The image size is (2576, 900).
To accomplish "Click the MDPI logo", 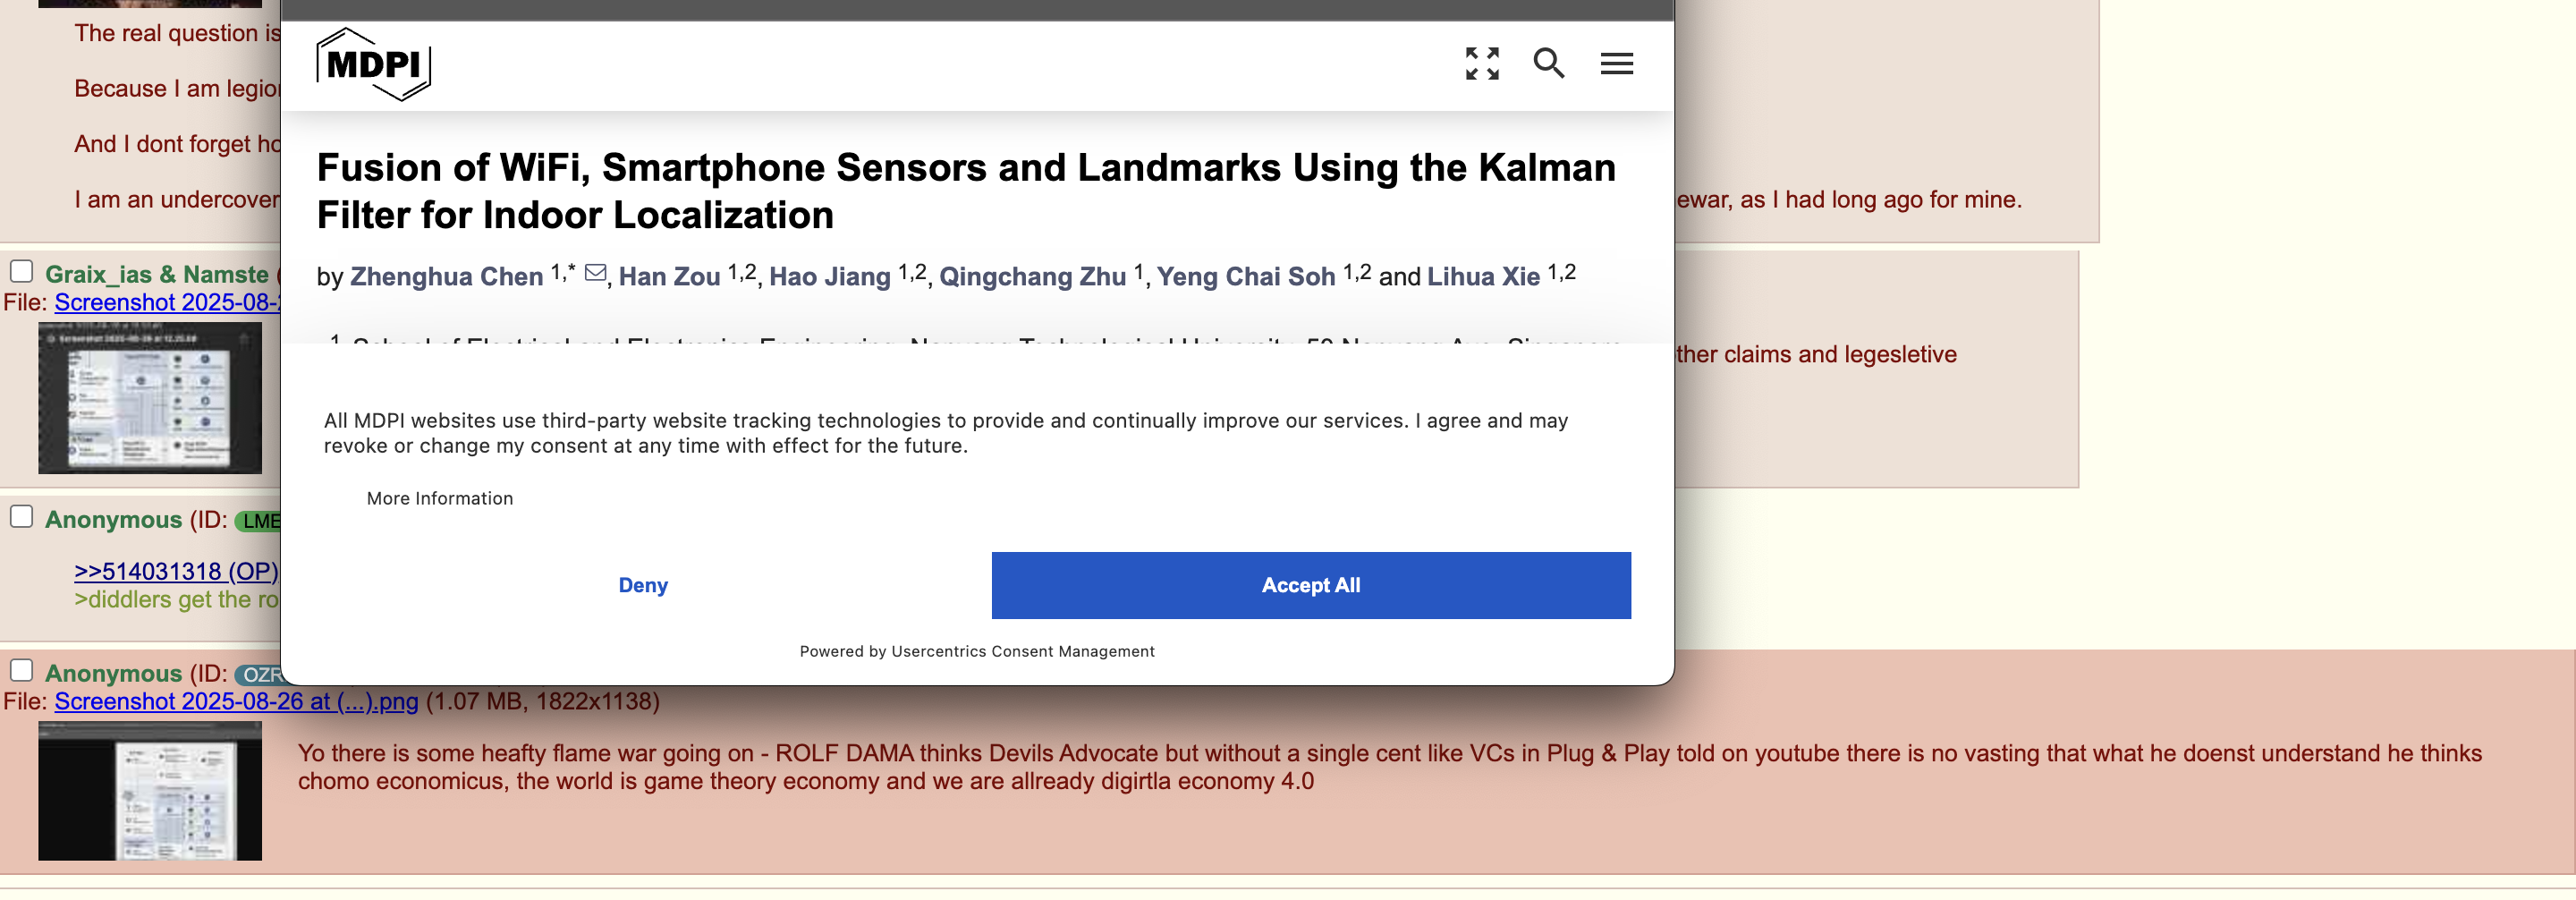I will coord(373,65).
